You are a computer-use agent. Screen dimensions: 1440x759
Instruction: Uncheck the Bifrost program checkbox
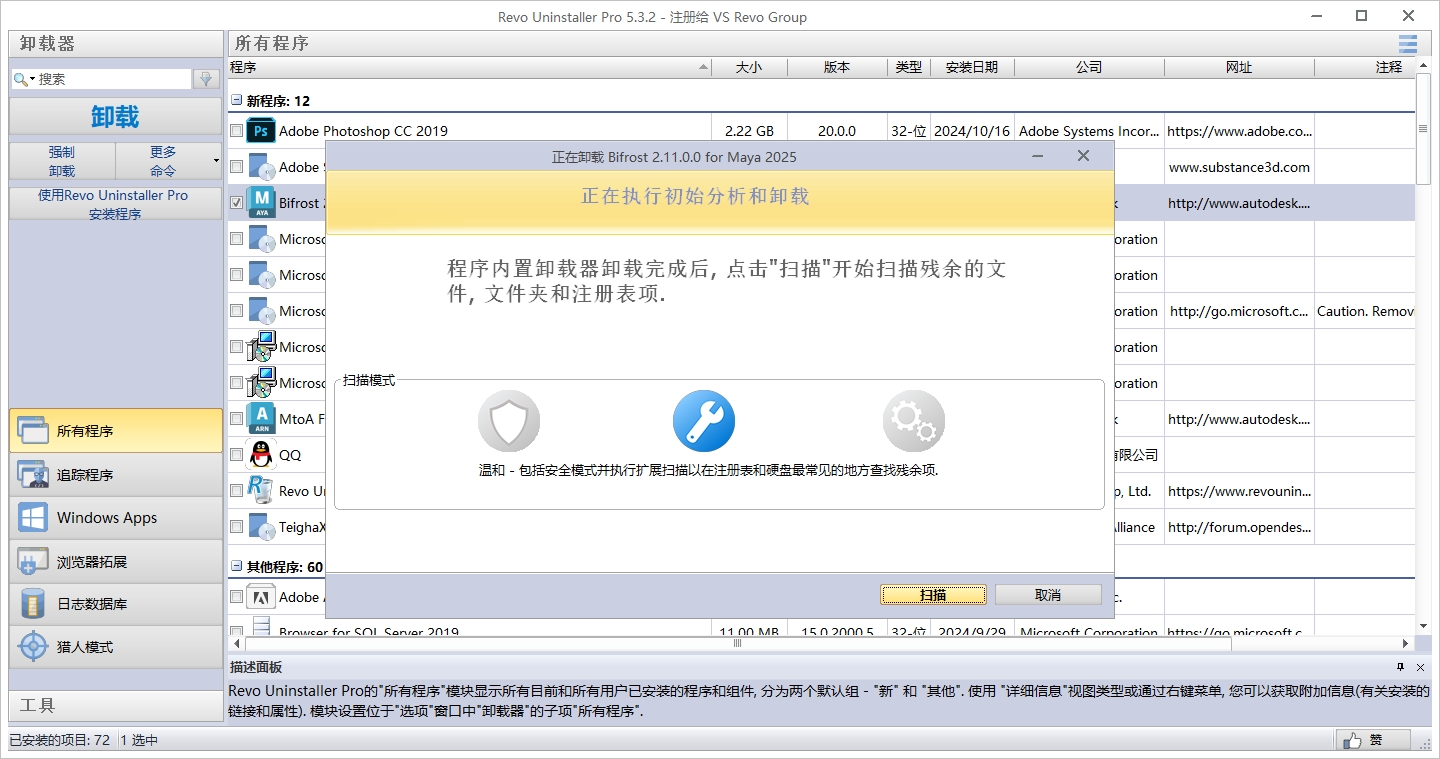point(236,203)
